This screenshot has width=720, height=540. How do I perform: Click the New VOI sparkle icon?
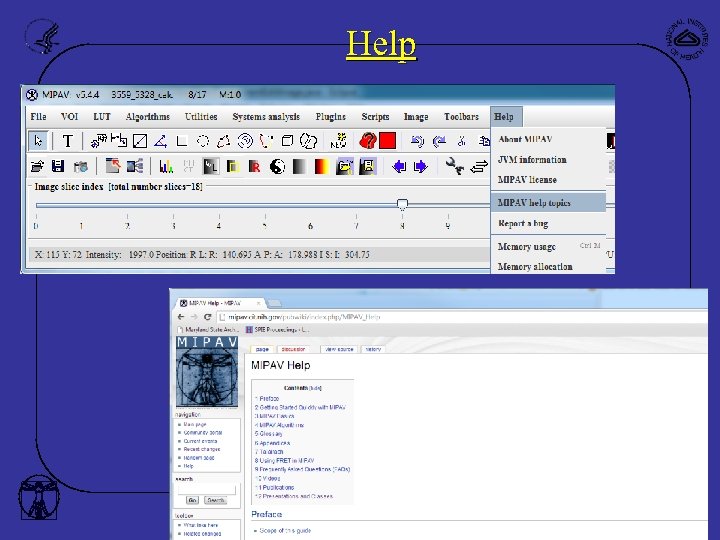pyautogui.click(x=339, y=141)
